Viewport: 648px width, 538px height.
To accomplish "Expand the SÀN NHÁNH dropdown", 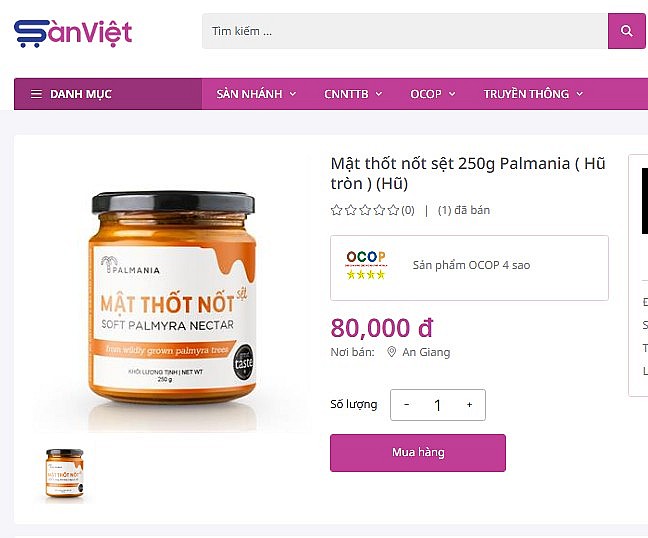I will 256,94.
